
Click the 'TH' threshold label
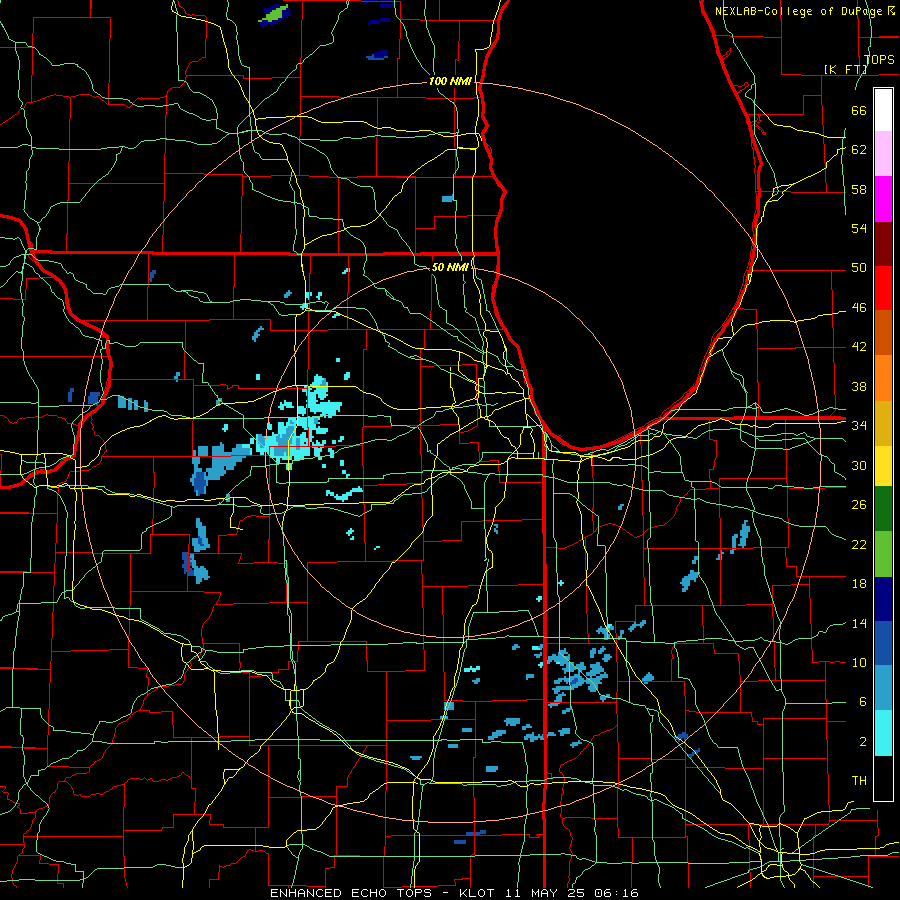[x=859, y=780]
